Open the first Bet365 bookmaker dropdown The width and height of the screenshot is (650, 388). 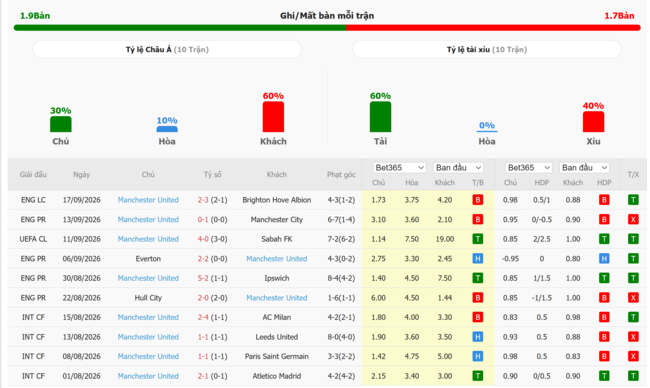click(x=399, y=167)
